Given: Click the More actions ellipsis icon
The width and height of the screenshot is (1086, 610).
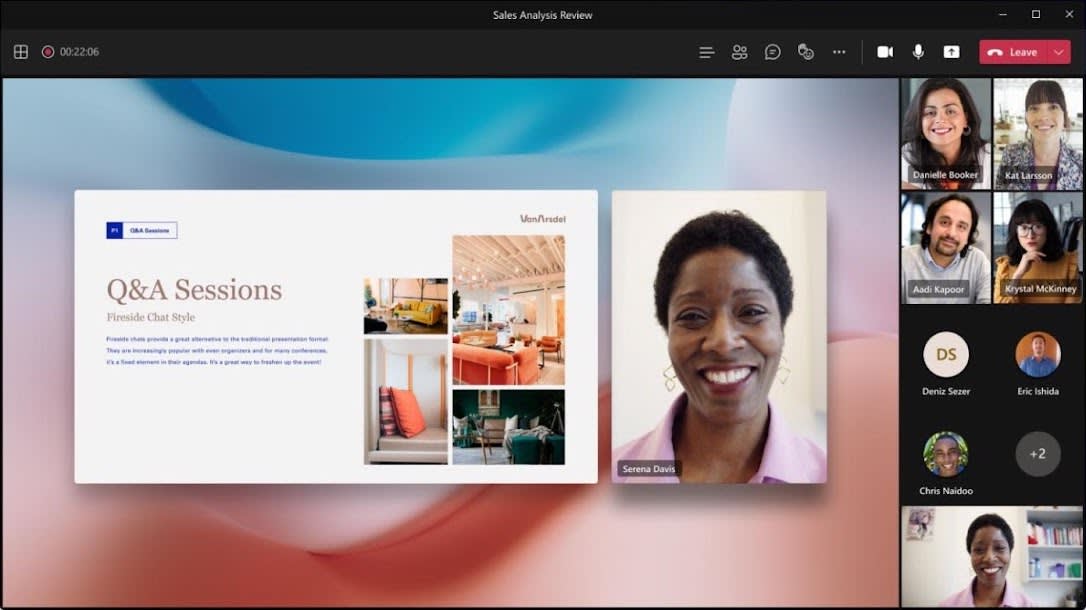Looking at the screenshot, I should pos(839,51).
